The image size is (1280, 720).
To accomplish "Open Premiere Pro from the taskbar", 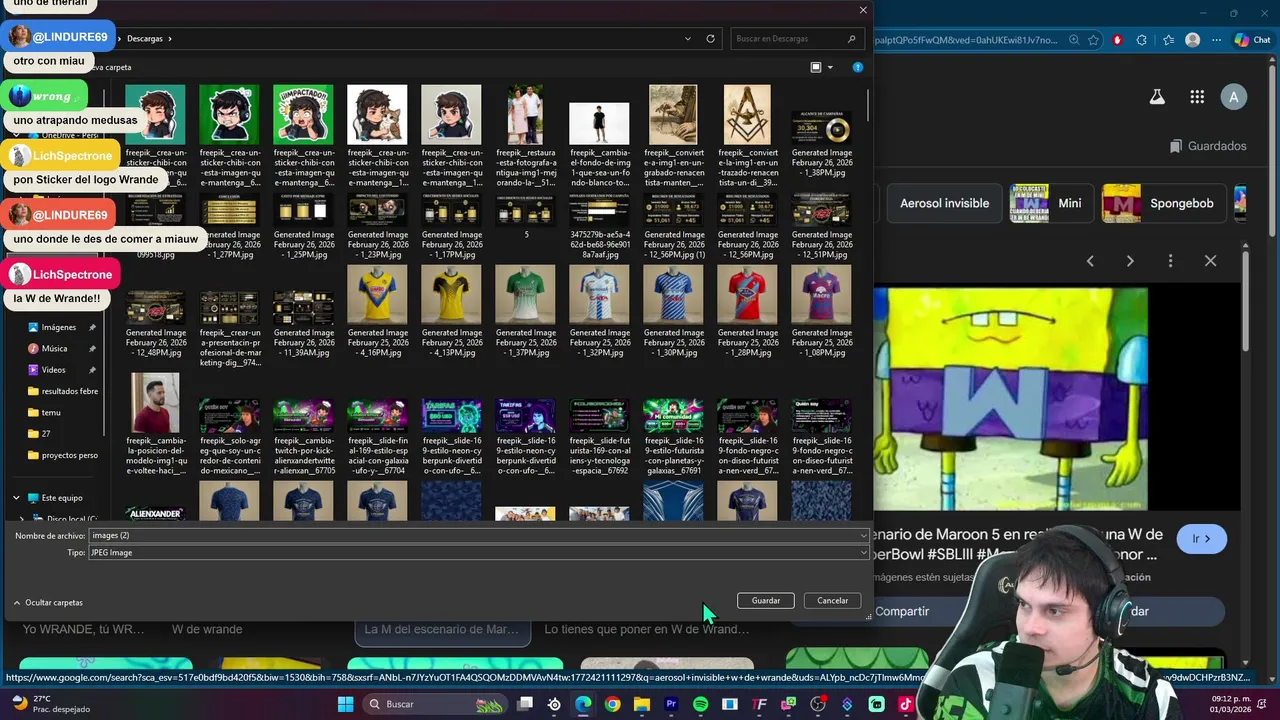I will click(671, 704).
